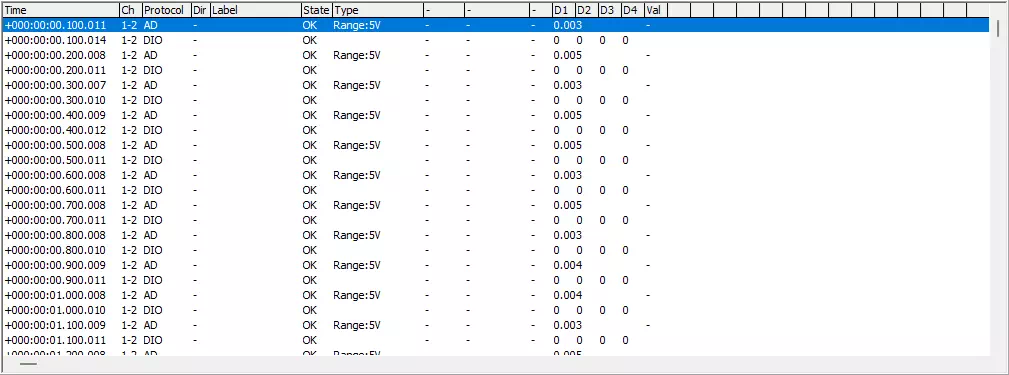
Task: Select the row at +000:00:00.200.008
Action: click(x=495, y=55)
